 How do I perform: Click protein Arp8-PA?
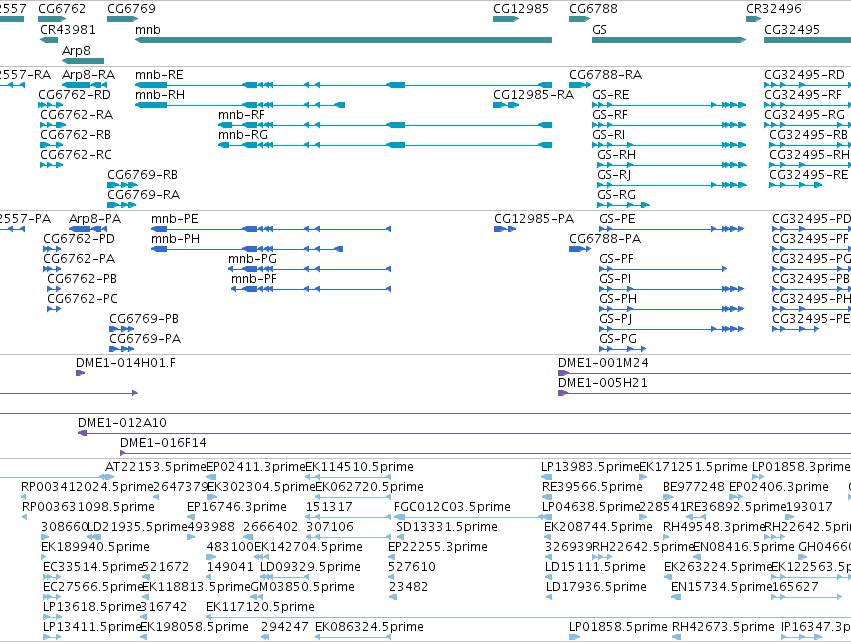tap(95, 219)
